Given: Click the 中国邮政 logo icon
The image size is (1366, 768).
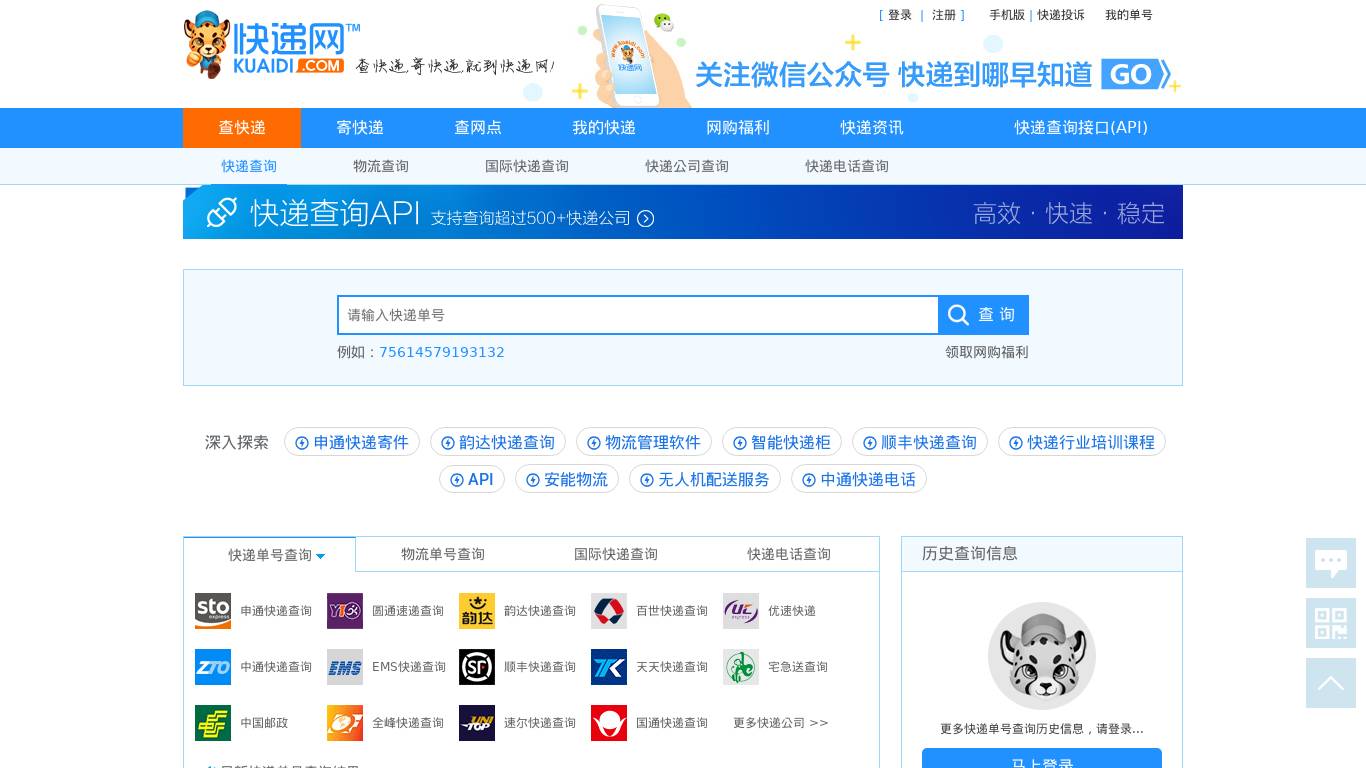Looking at the screenshot, I should (212, 723).
